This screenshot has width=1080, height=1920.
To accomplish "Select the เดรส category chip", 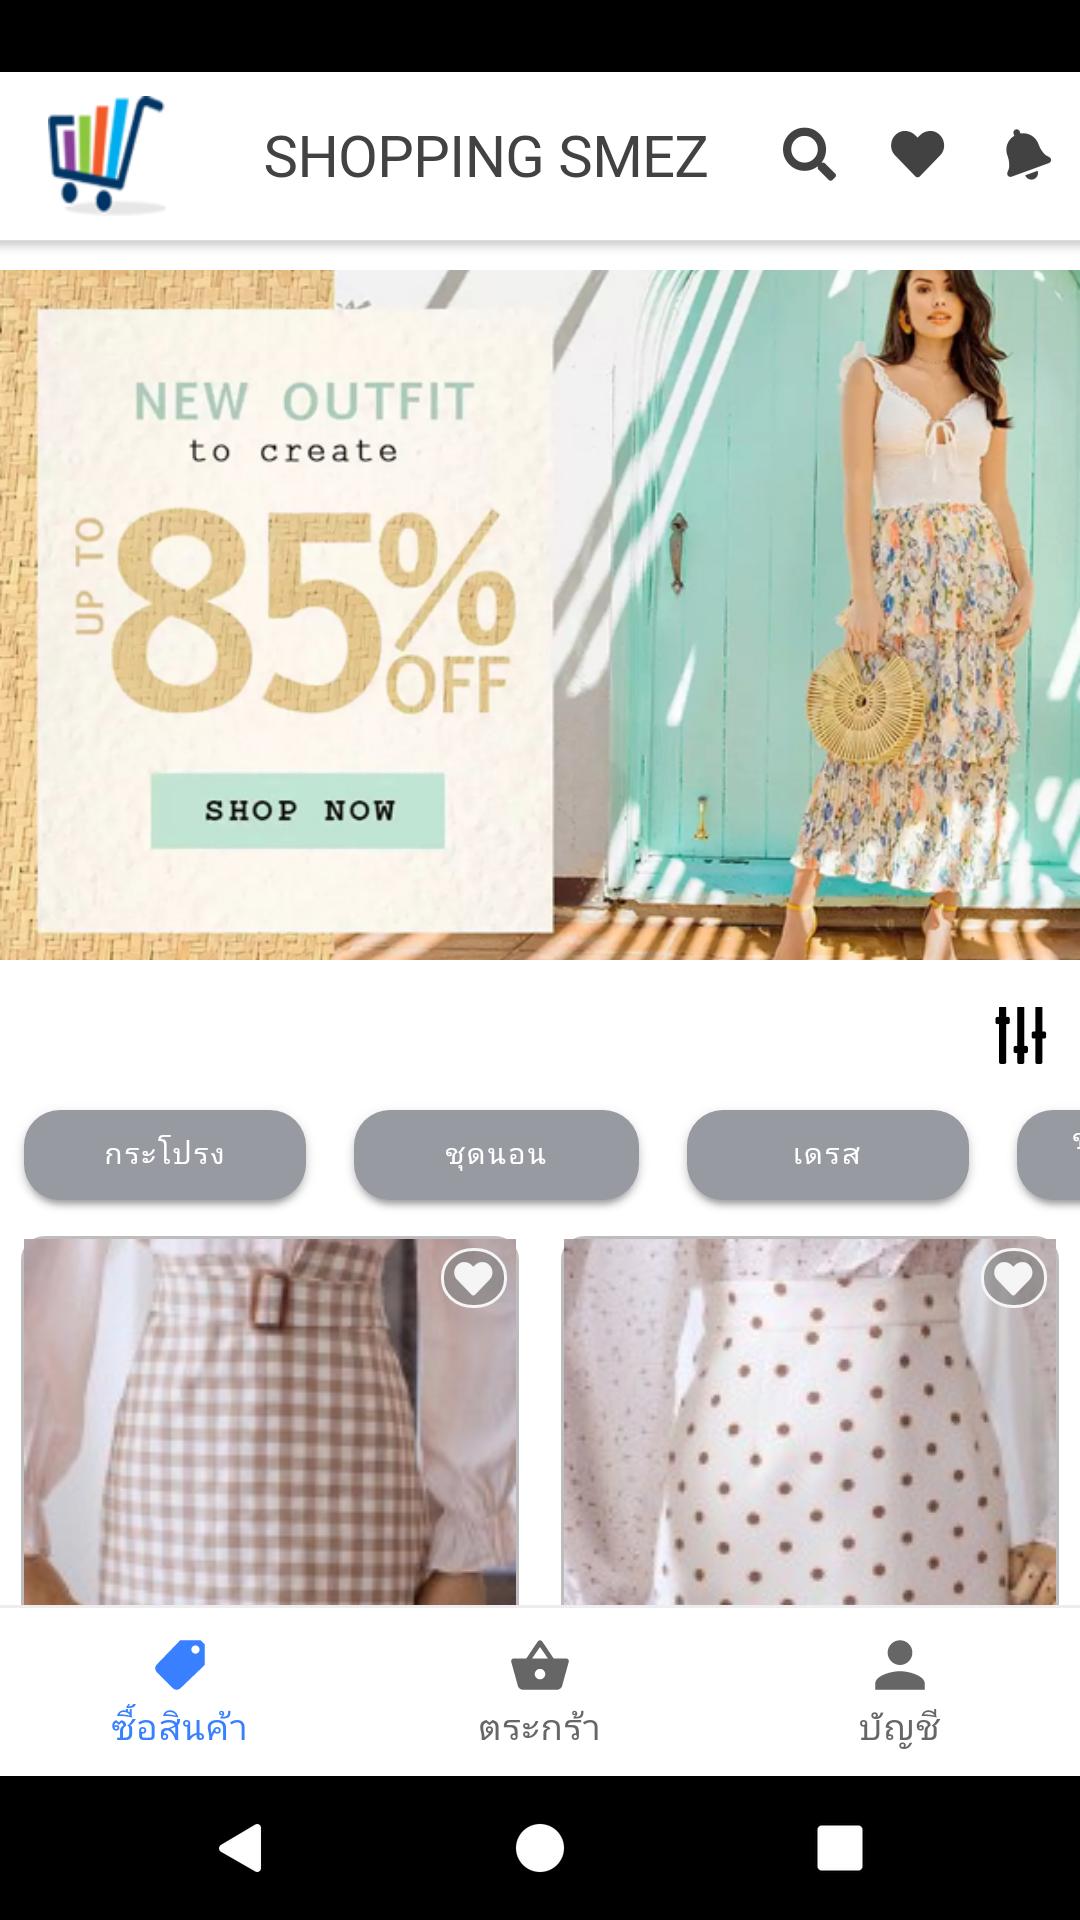I will point(828,1155).
